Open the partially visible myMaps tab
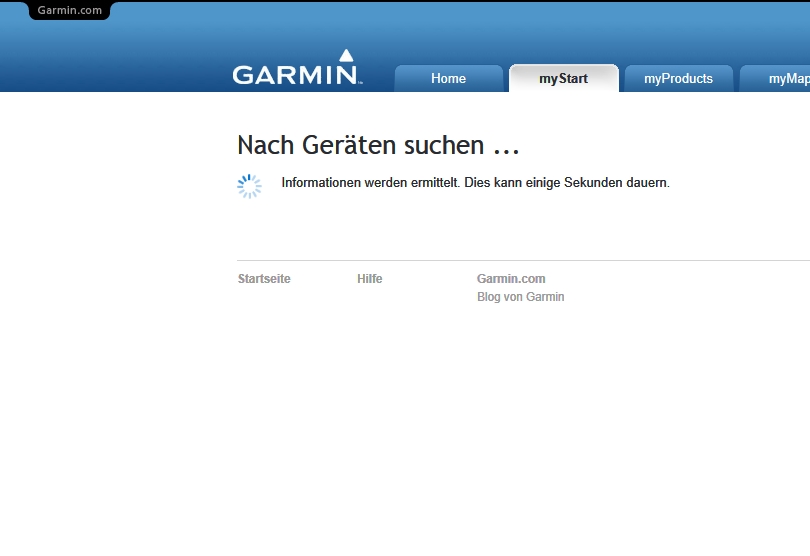Image resolution: width=810 pixels, height=556 pixels. [x=784, y=78]
